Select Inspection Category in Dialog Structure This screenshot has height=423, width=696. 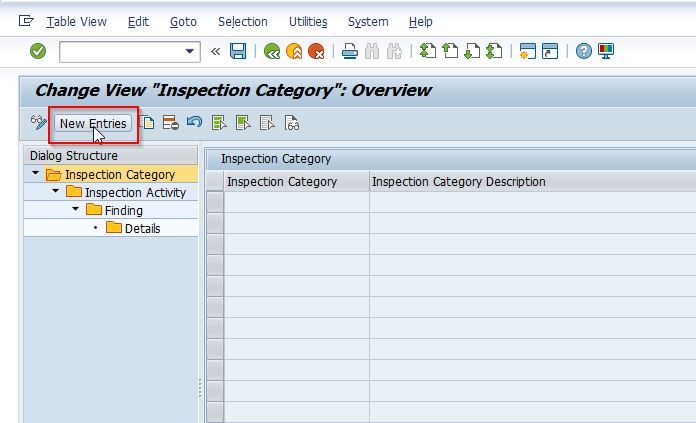click(120, 174)
